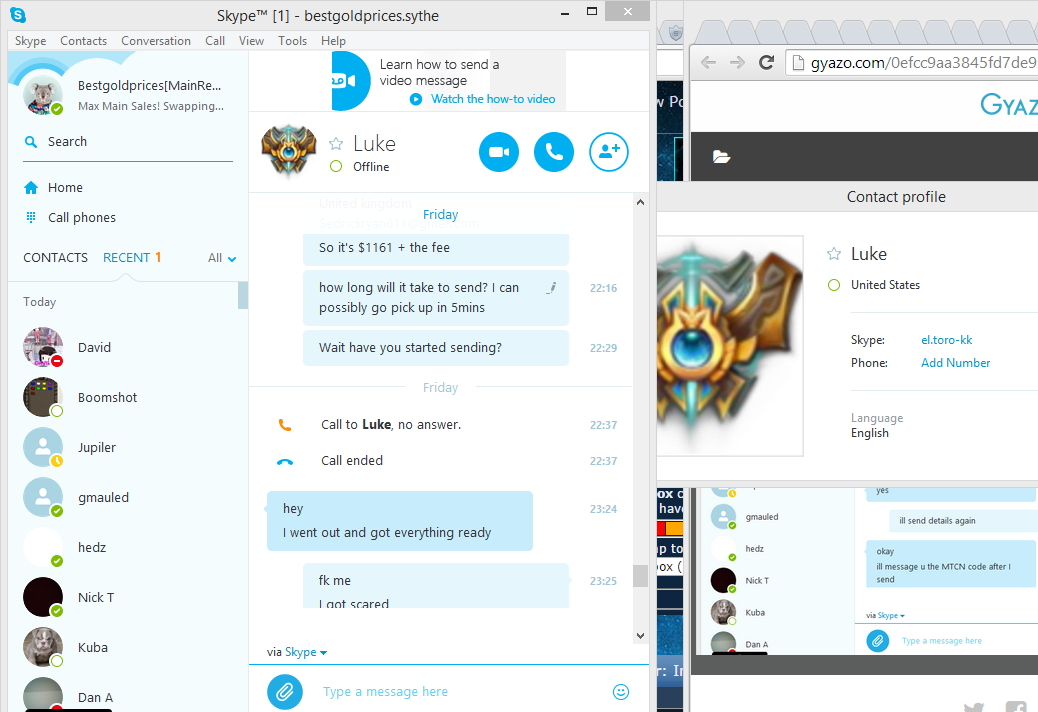Start a voice call with Luke

pyautogui.click(x=553, y=152)
